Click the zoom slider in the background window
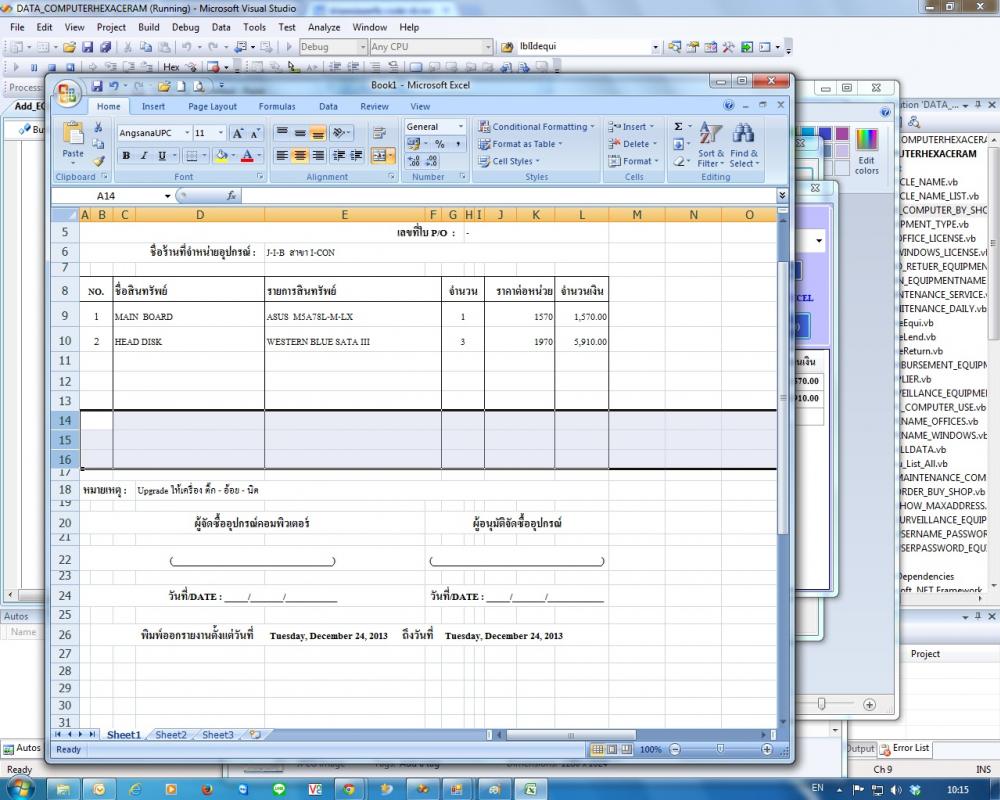This screenshot has height=800, width=1000. click(821, 704)
